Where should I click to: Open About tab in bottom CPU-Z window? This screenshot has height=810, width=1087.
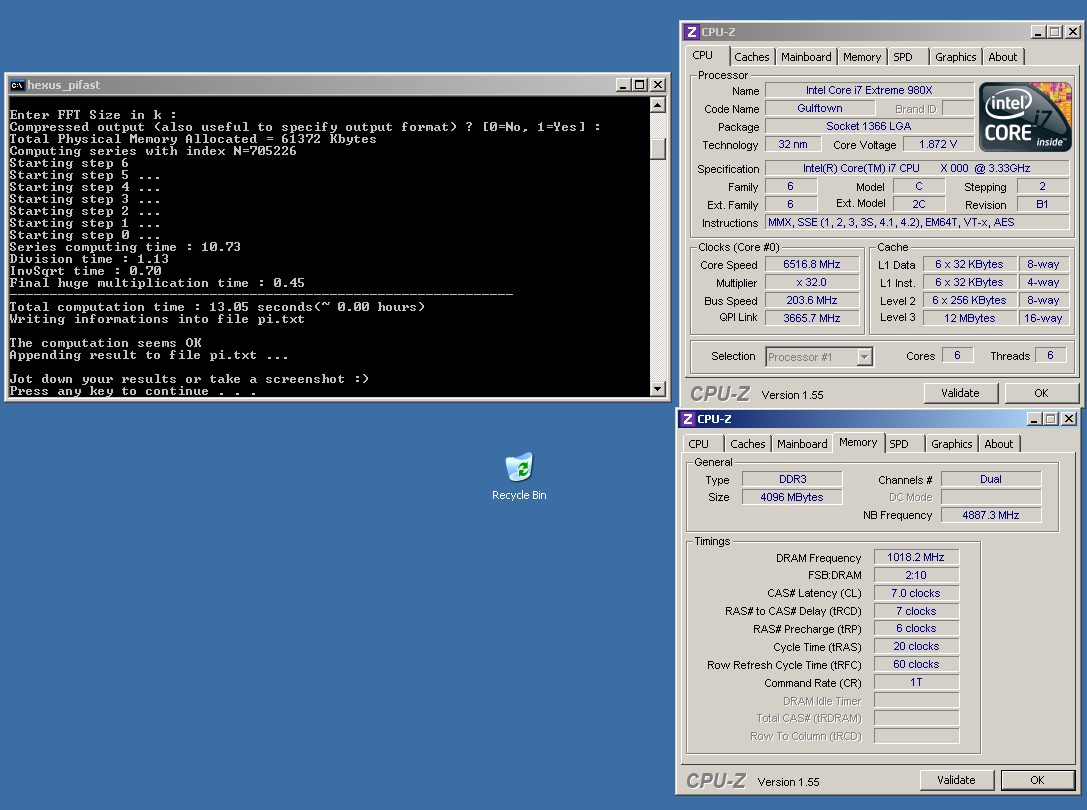(998, 444)
